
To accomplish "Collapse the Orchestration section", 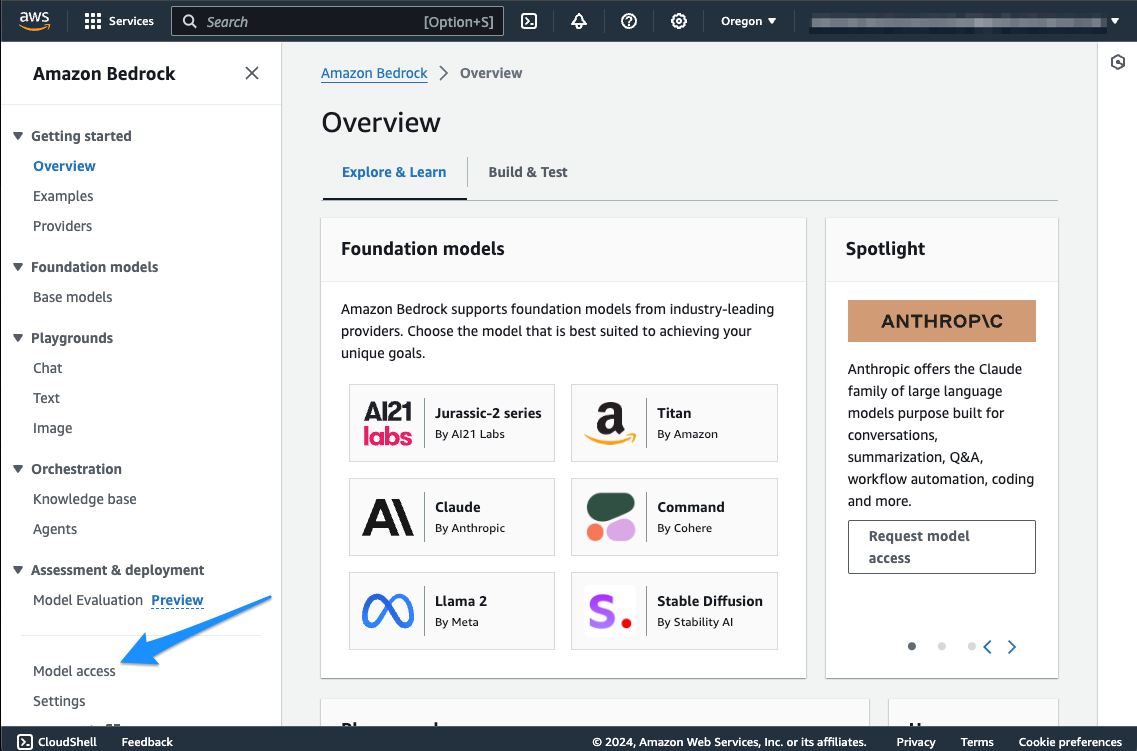I will click(x=18, y=469).
